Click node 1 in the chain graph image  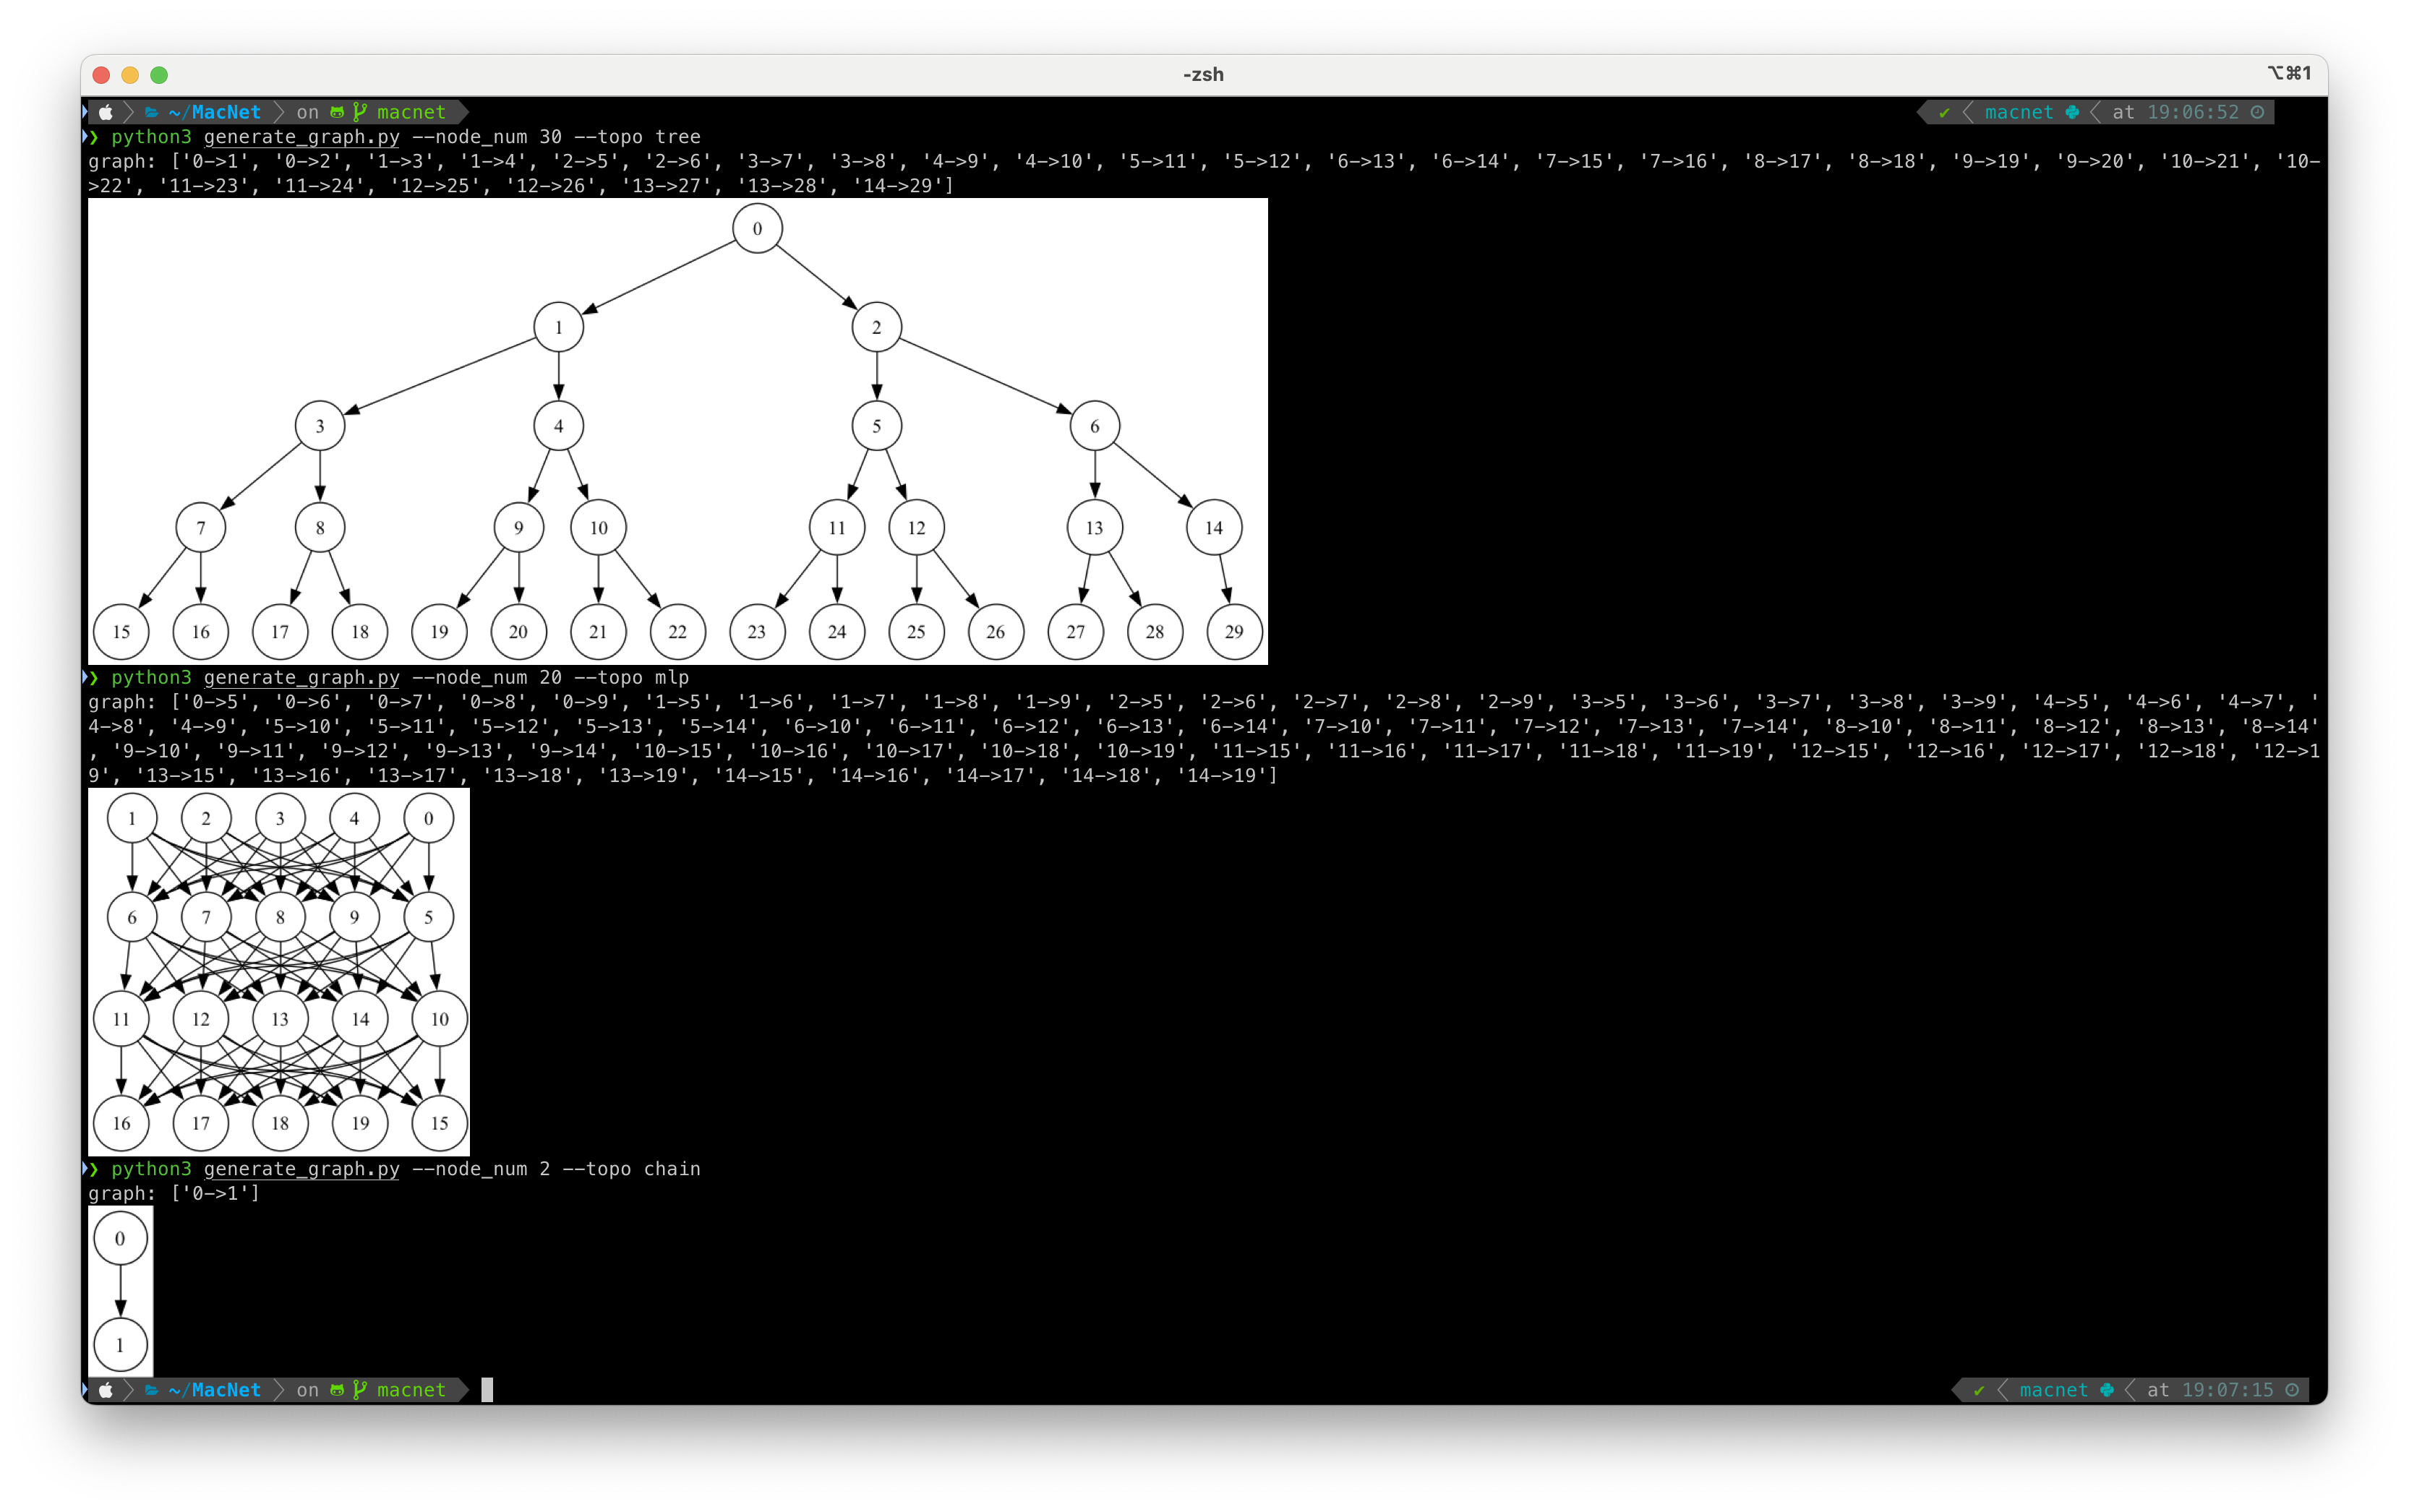120,1345
